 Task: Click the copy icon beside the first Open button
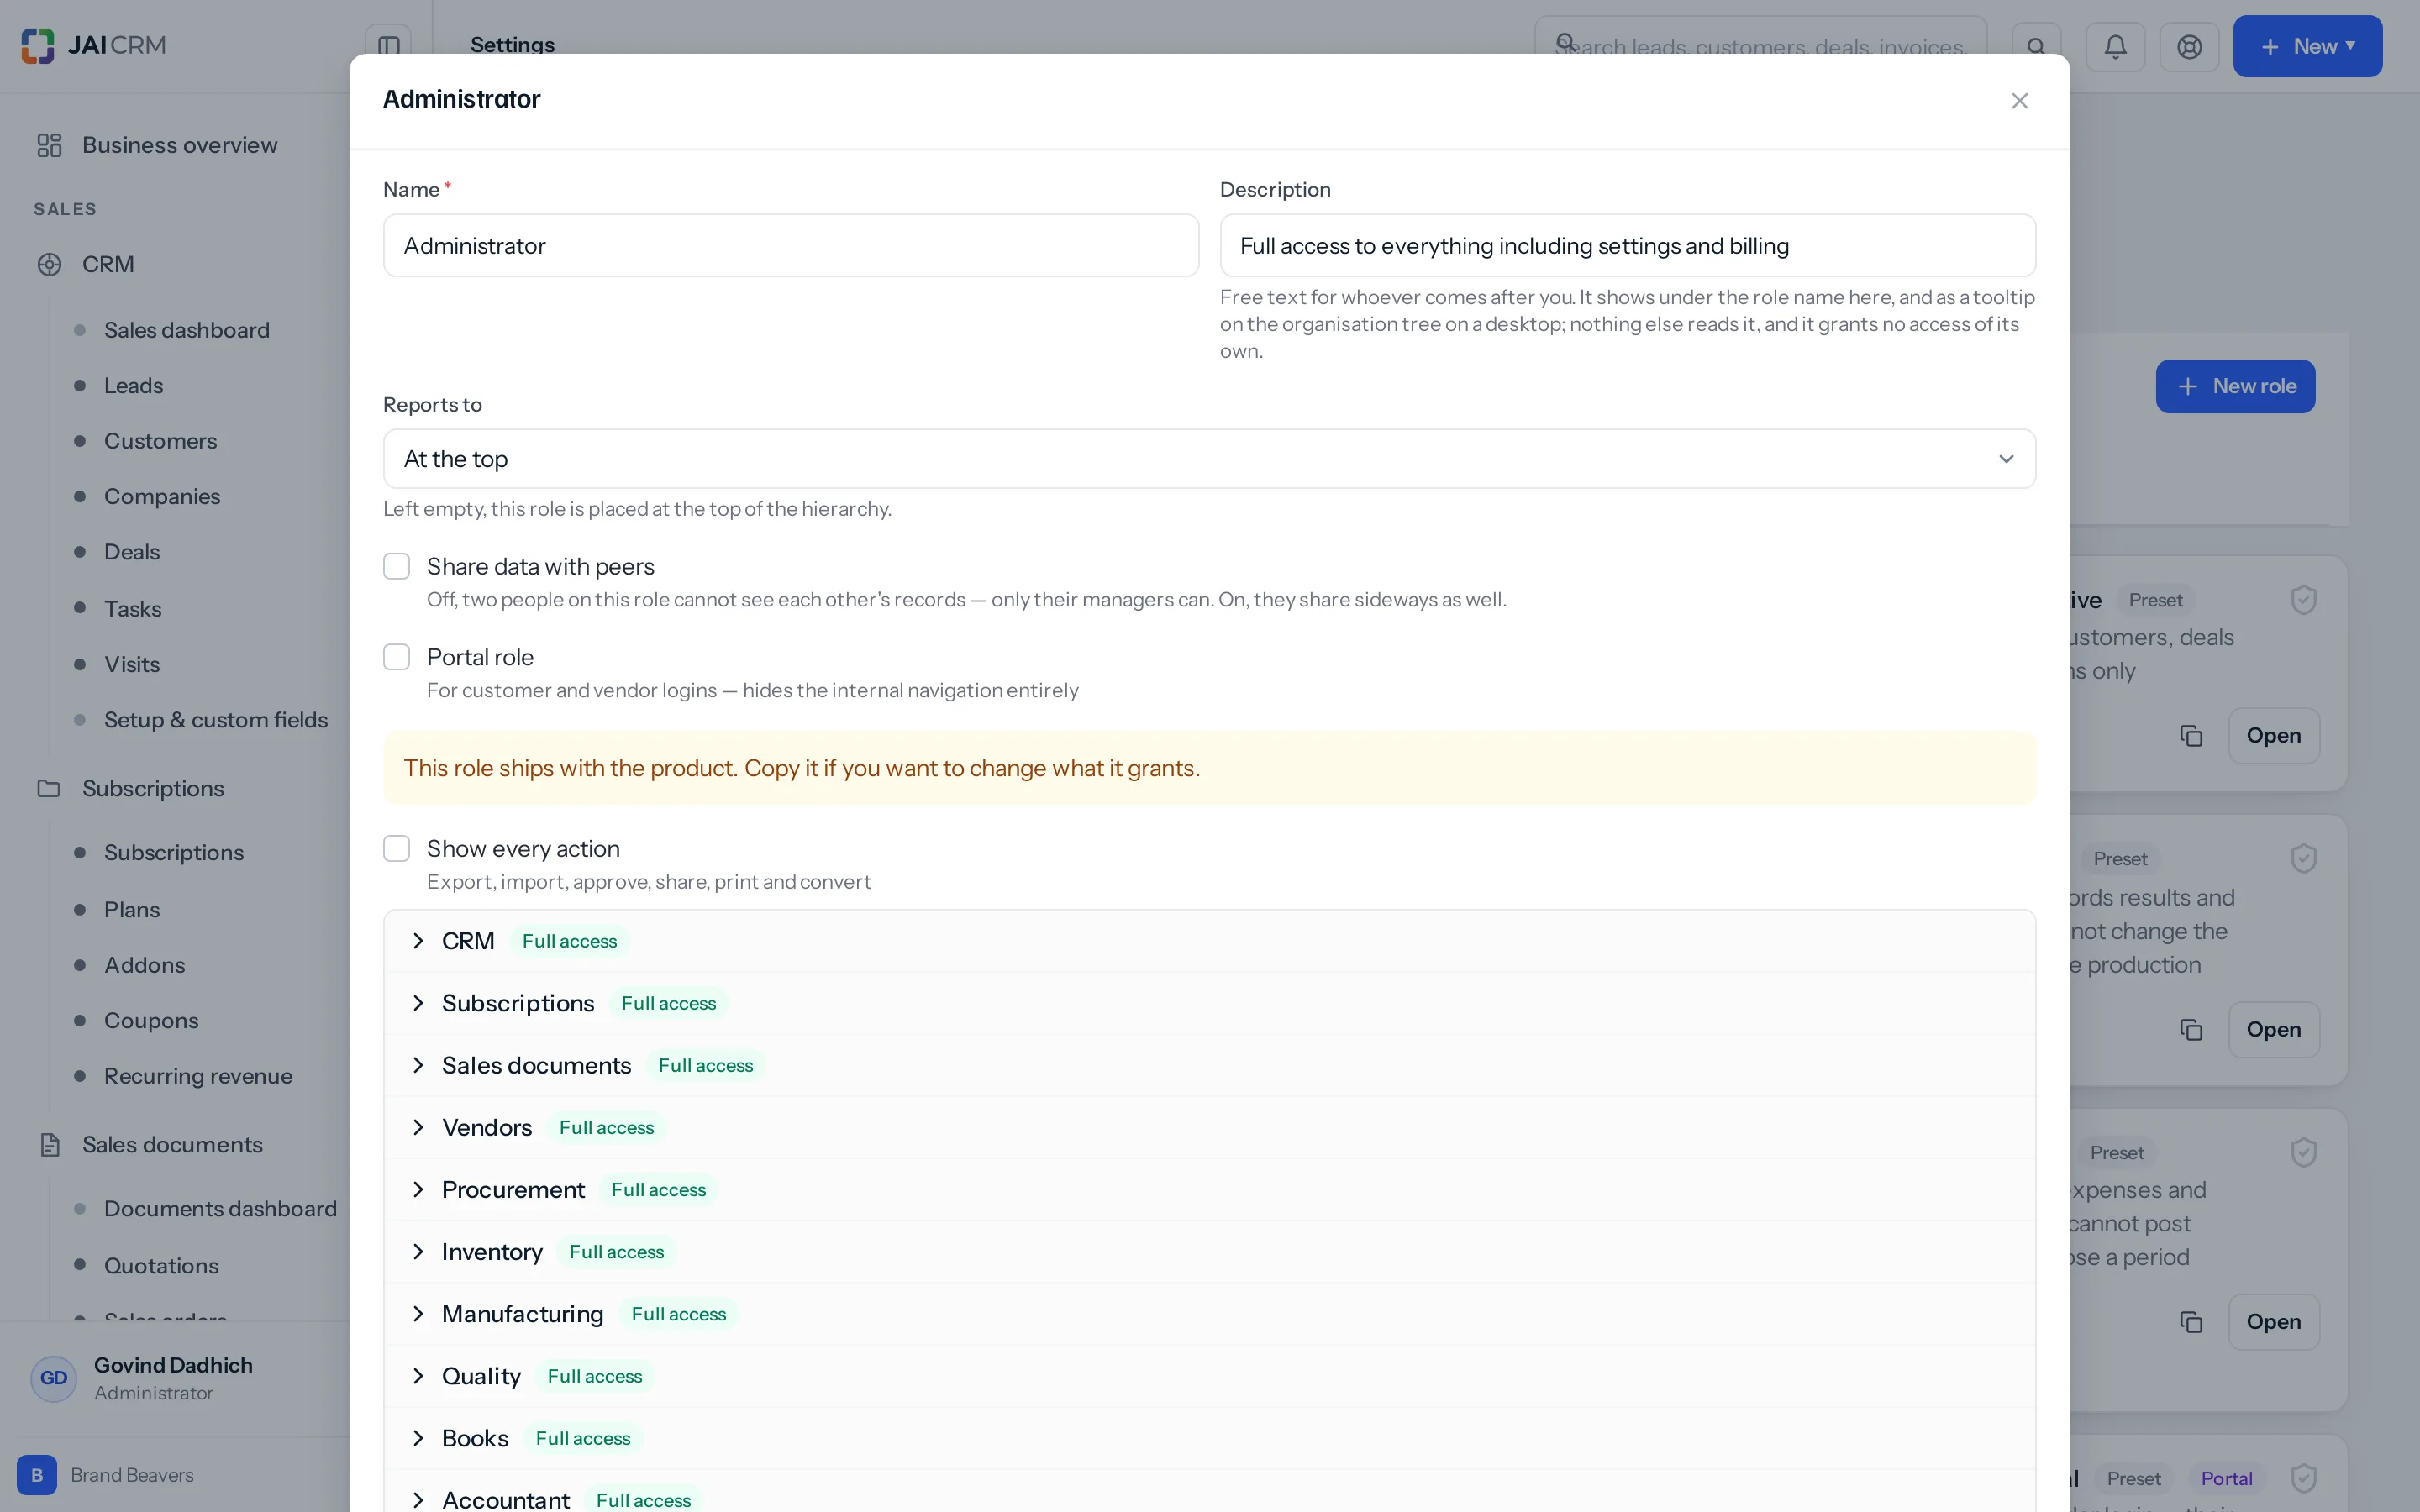2191,736
